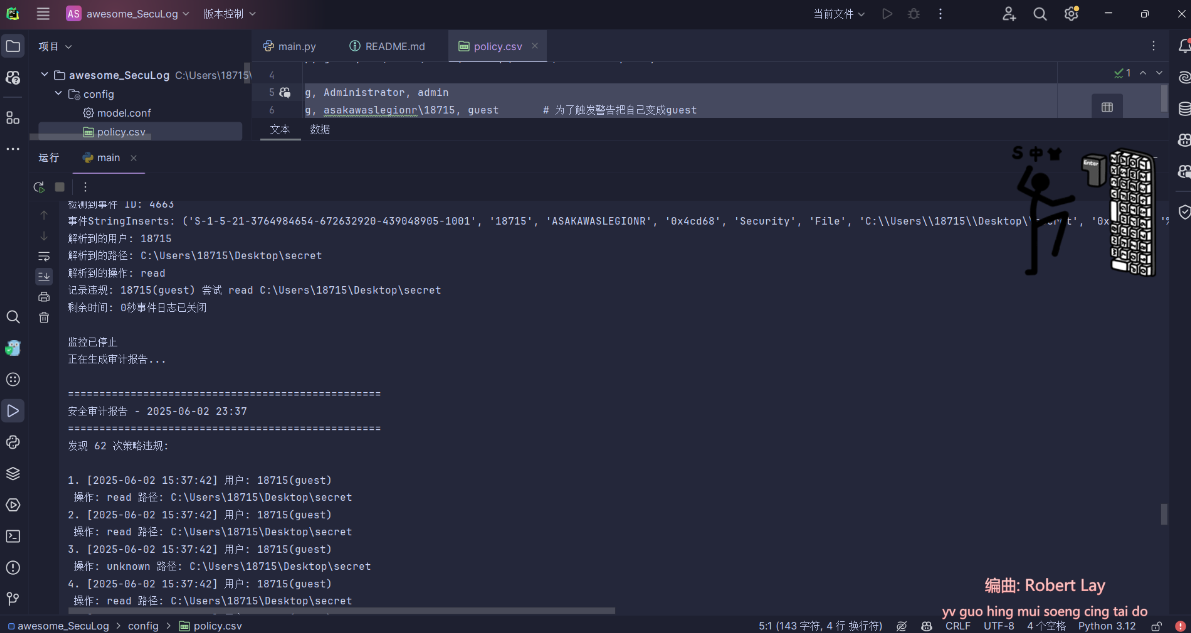Collapse the config folder in project tree
The width and height of the screenshot is (1191, 633).
click(x=58, y=93)
